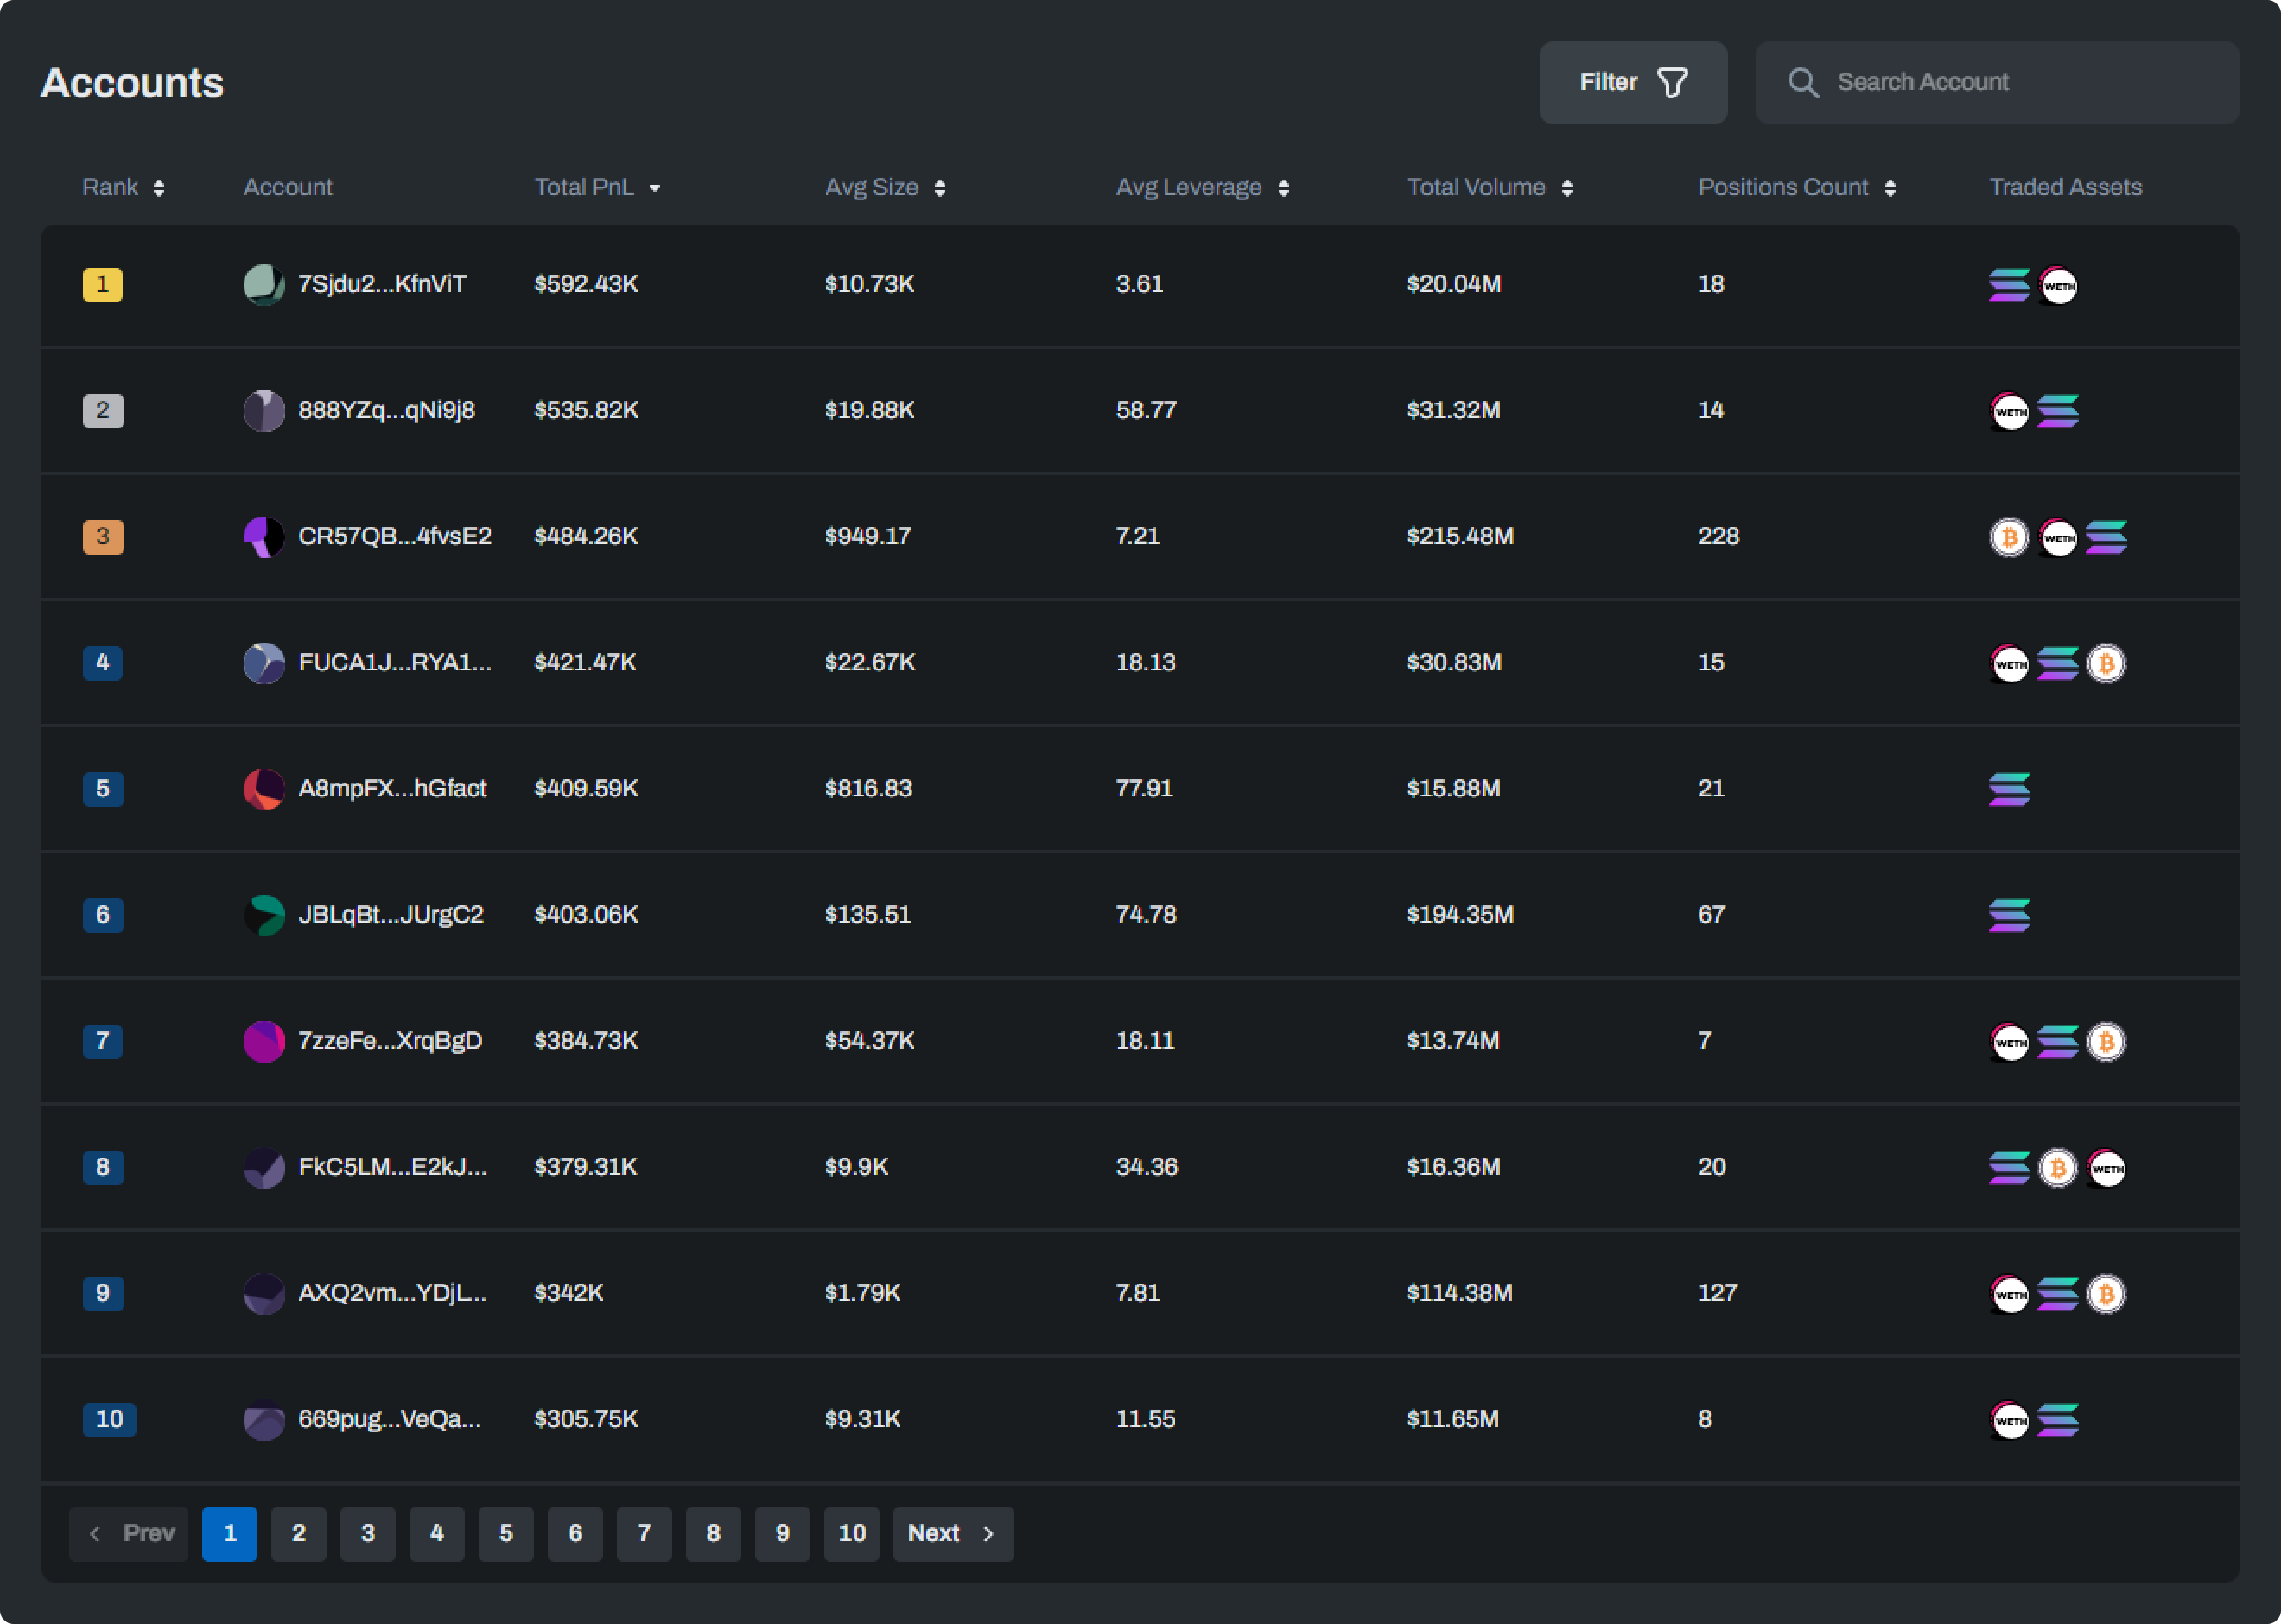Click the Solana icon in A8mpFX...hGfact row
Image resolution: width=2281 pixels, height=1624 pixels.
[2009, 789]
